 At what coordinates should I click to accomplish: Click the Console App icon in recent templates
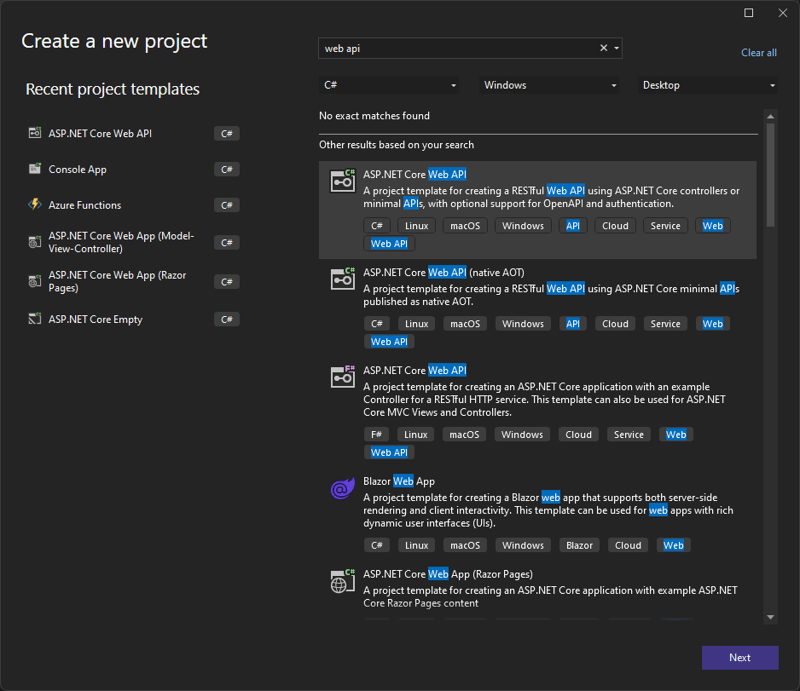35,169
